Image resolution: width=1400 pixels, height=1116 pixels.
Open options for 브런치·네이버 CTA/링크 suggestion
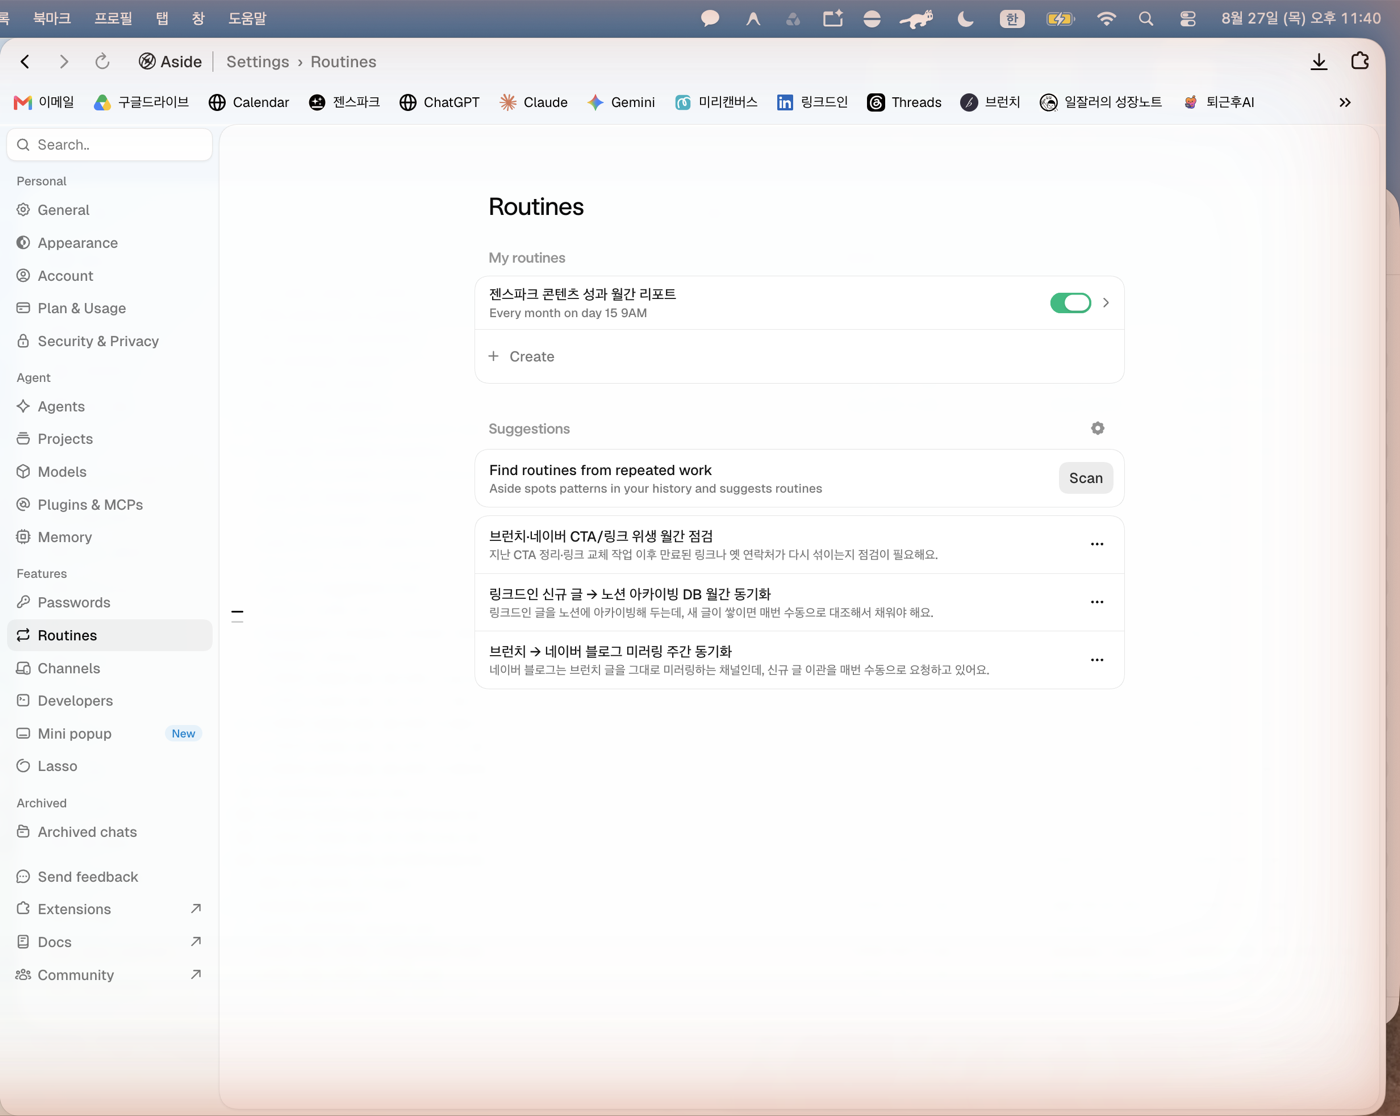click(x=1097, y=545)
